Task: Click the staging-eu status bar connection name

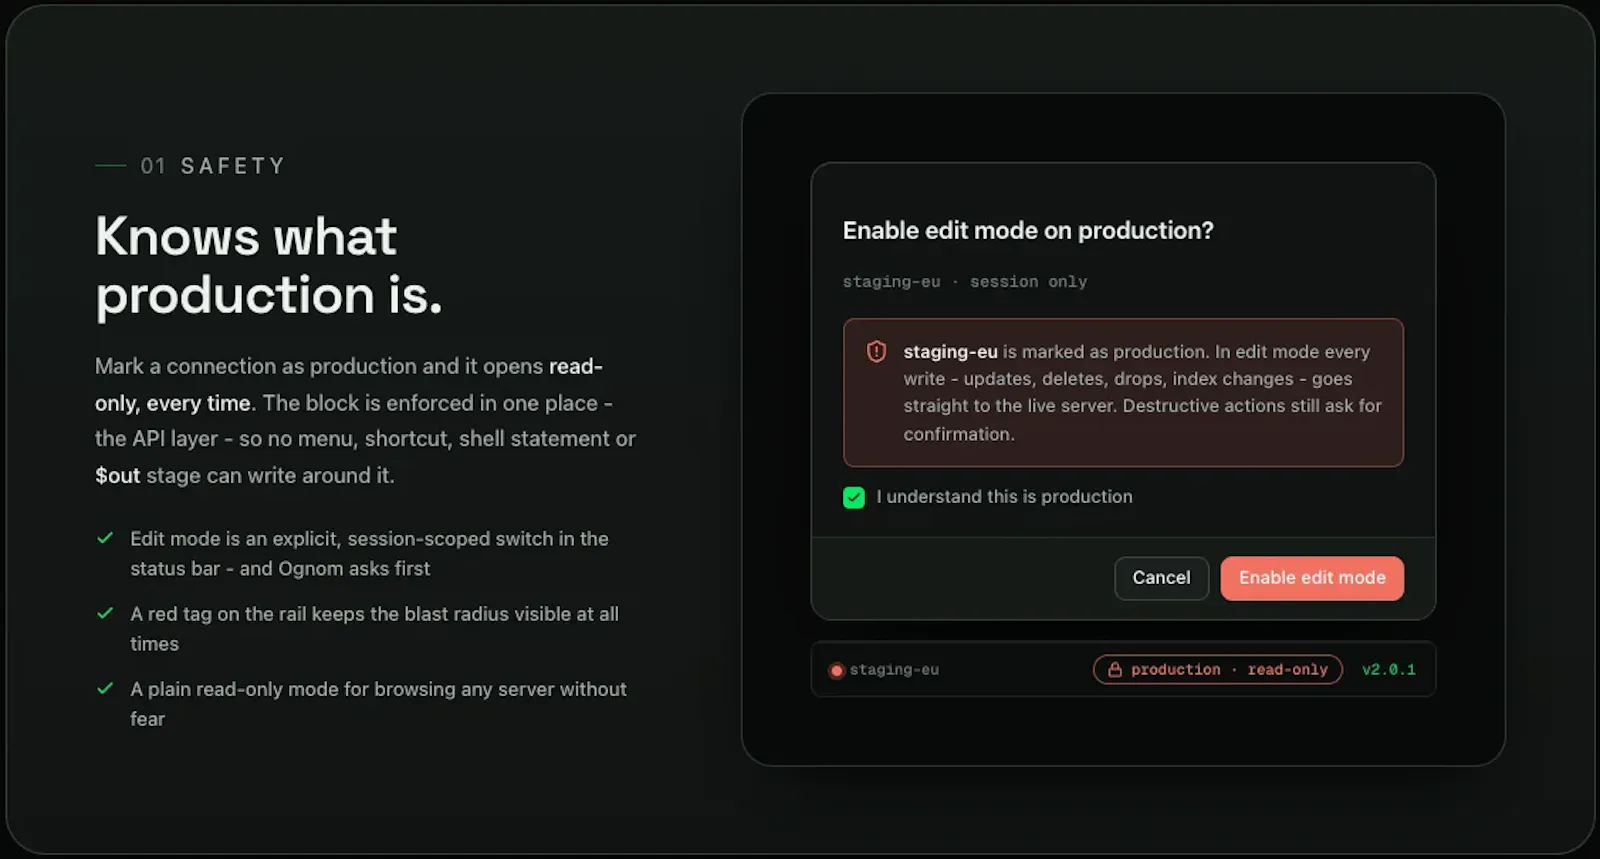Action: click(x=894, y=670)
